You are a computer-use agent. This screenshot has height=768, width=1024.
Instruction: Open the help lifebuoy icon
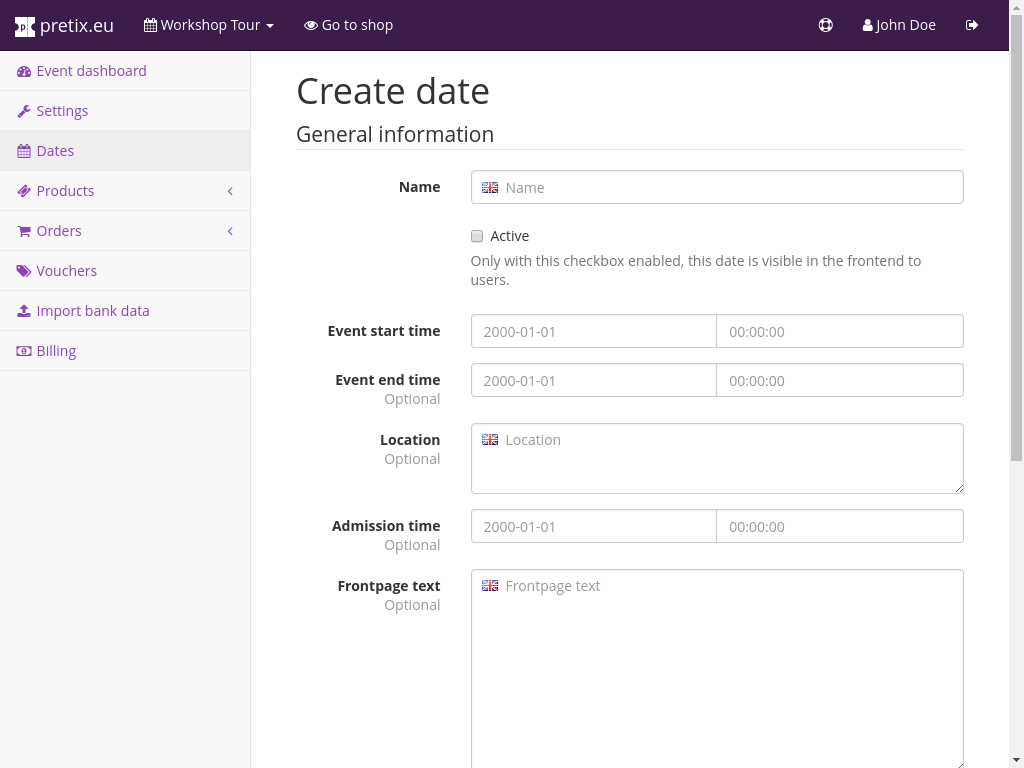[x=825, y=25]
